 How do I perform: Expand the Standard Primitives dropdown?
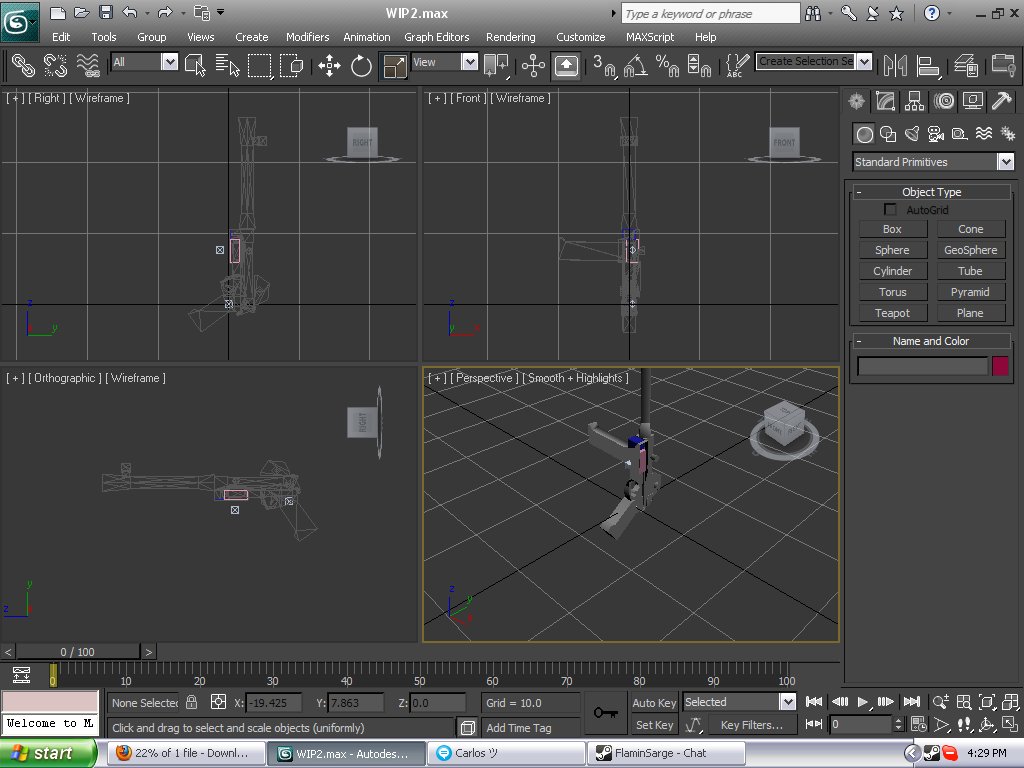pyautogui.click(x=1005, y=162)
